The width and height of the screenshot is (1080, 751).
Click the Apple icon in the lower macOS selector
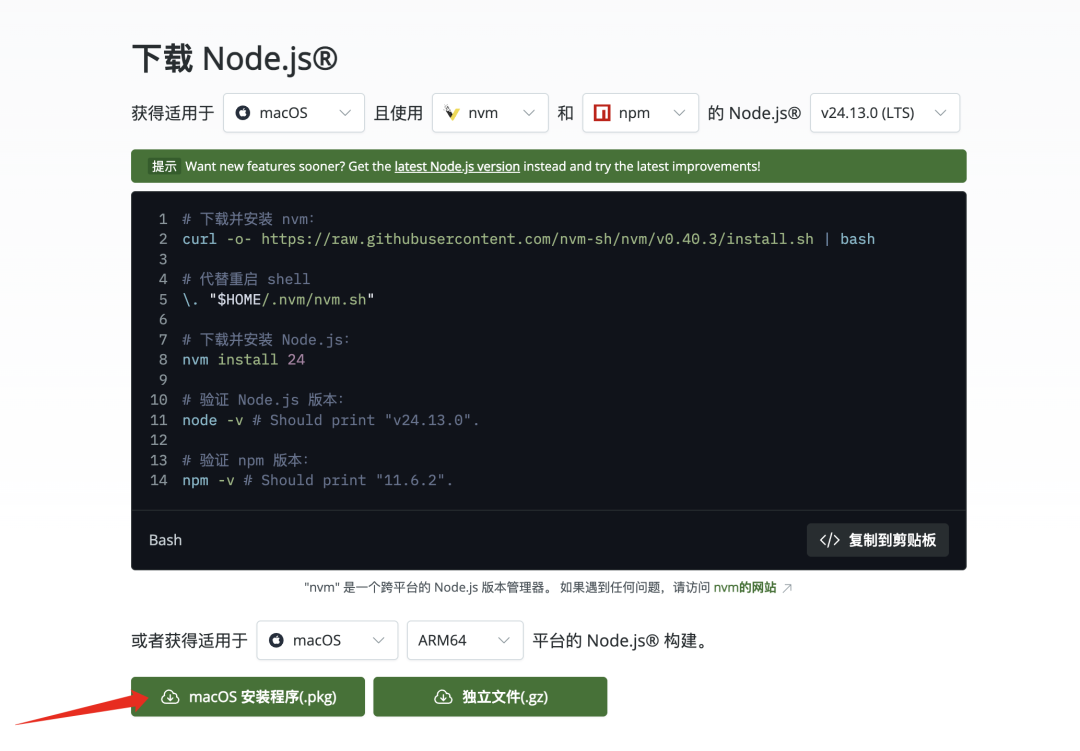coord(277,640)
